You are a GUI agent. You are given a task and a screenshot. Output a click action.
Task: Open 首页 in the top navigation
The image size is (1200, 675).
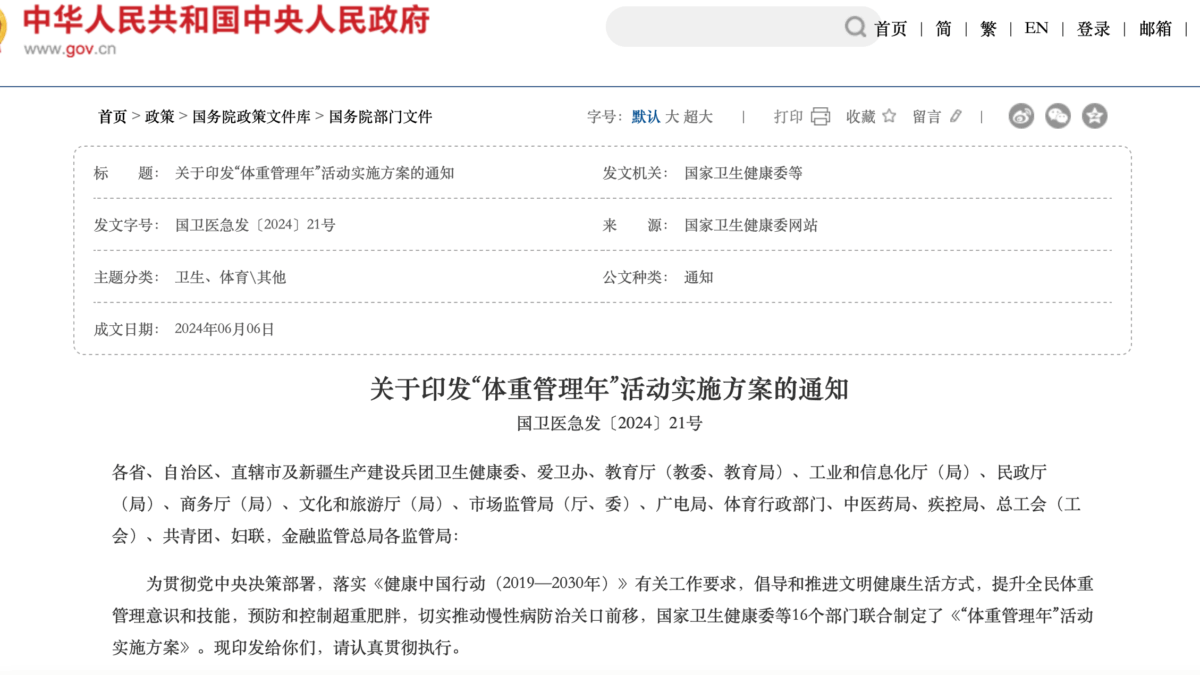tap(890, 29)
